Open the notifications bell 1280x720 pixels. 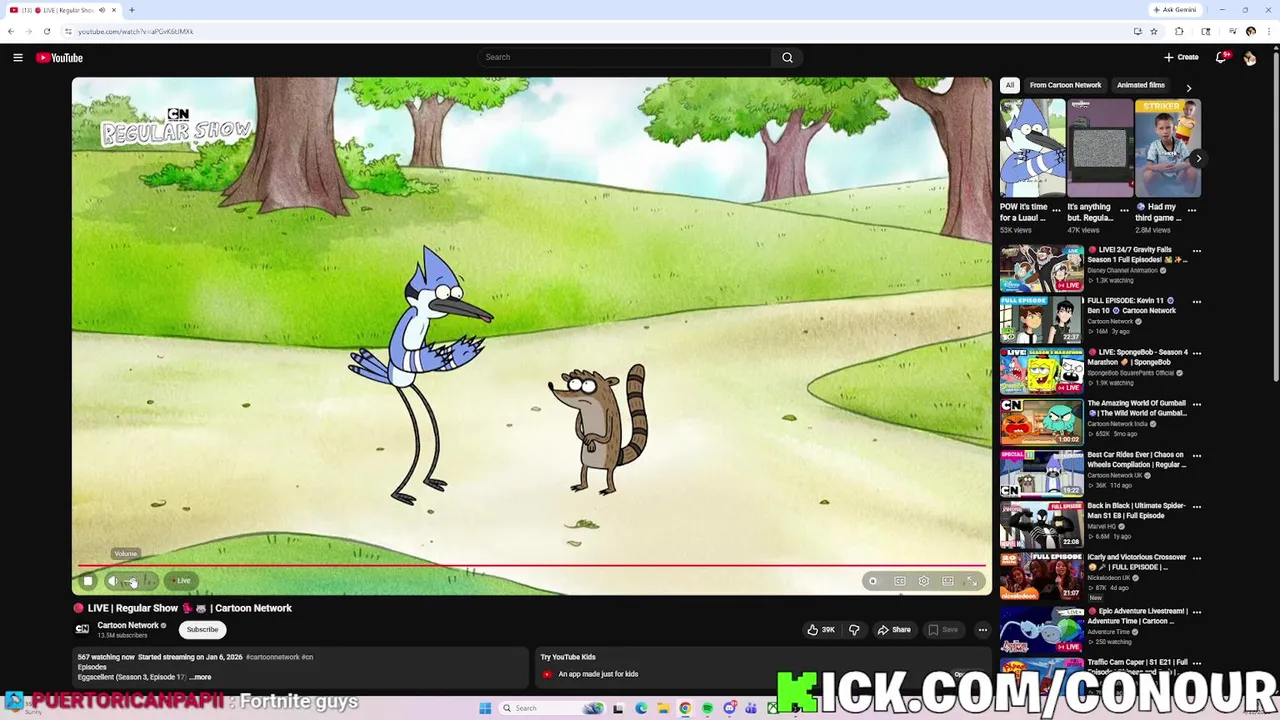pos(1220,57)
